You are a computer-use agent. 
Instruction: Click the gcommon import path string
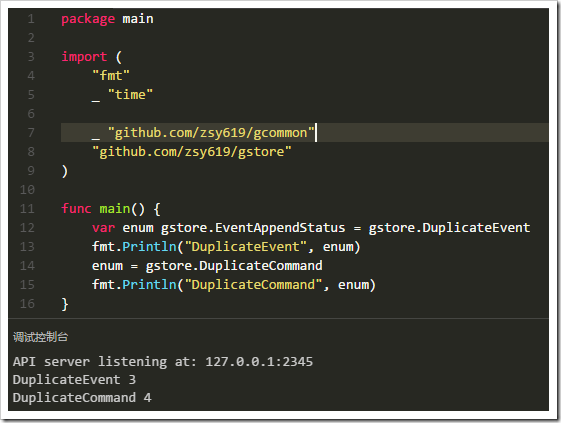[x=211, y=133]
